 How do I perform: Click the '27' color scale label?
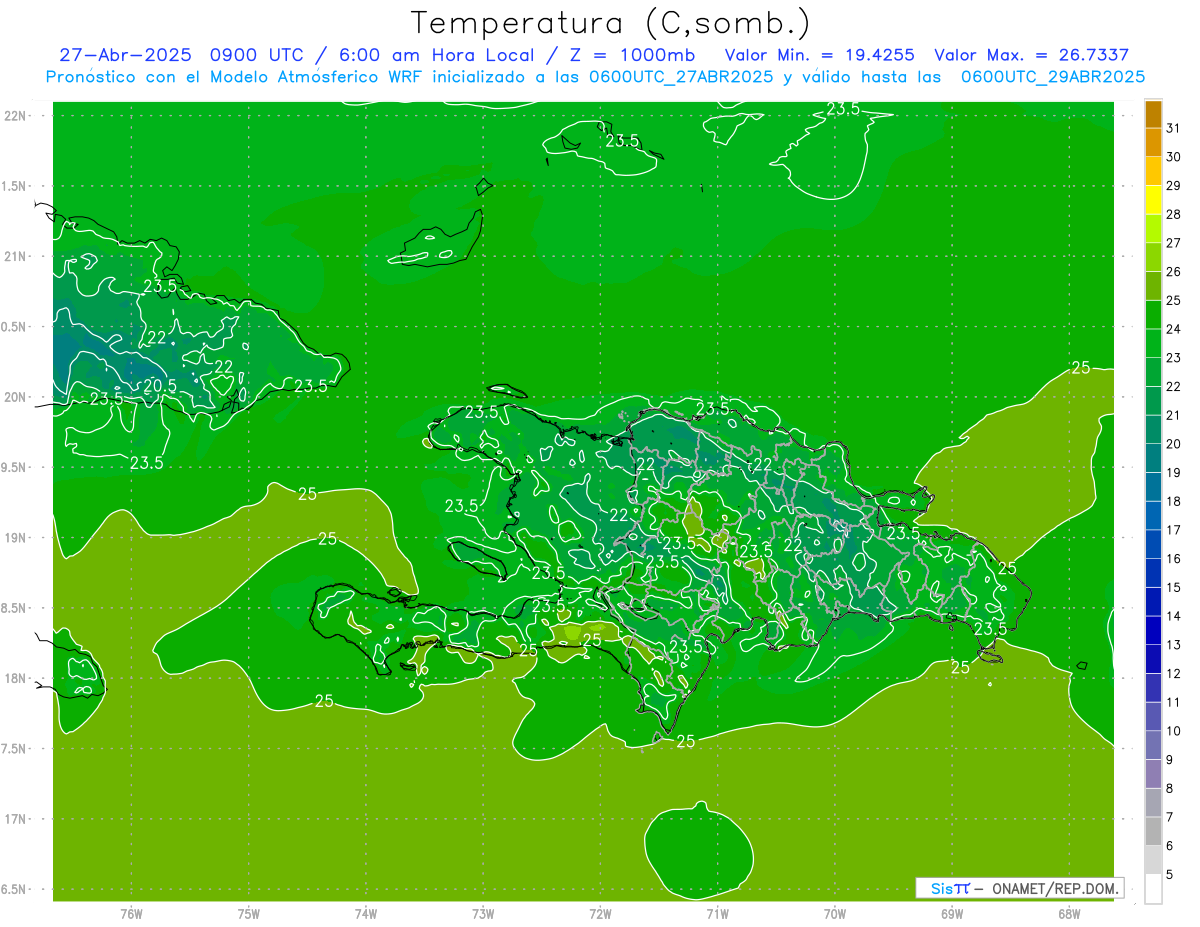[1174, 242]
